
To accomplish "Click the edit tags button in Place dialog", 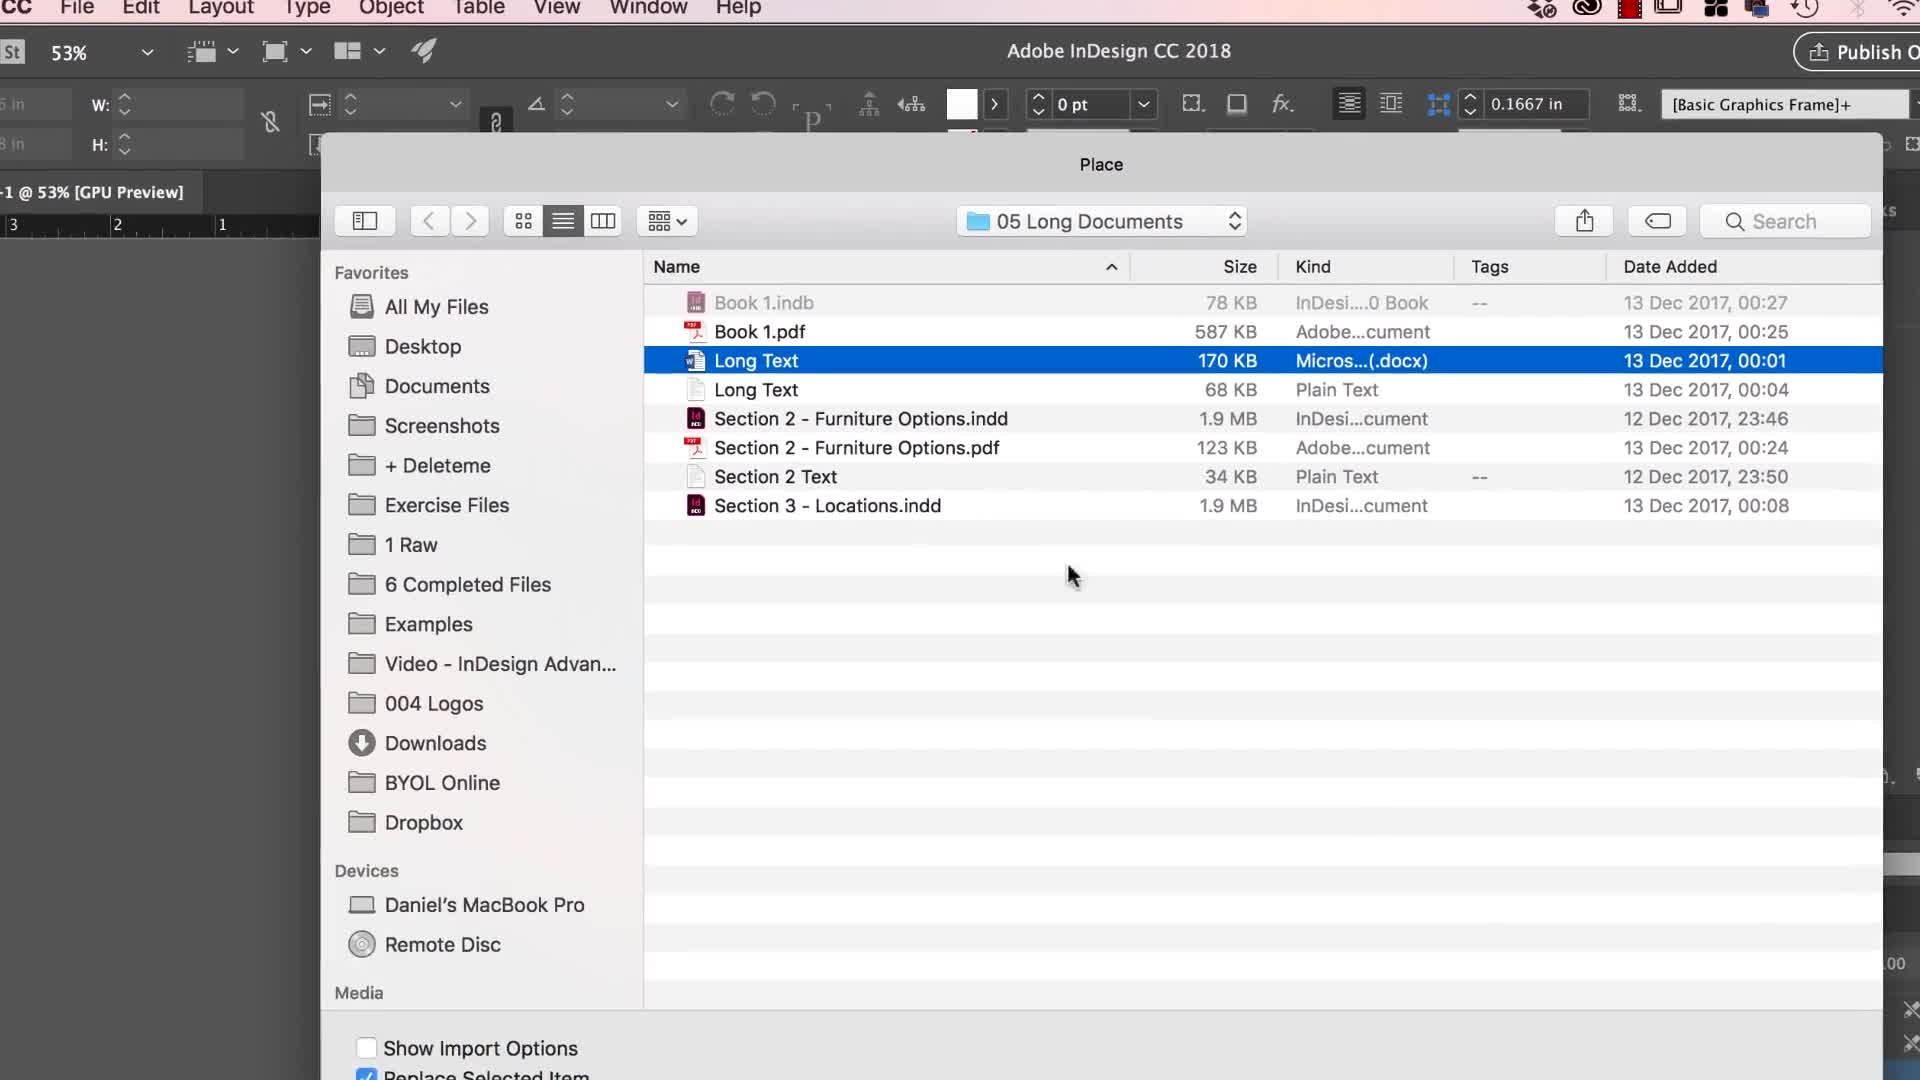I will point(1657,221).
